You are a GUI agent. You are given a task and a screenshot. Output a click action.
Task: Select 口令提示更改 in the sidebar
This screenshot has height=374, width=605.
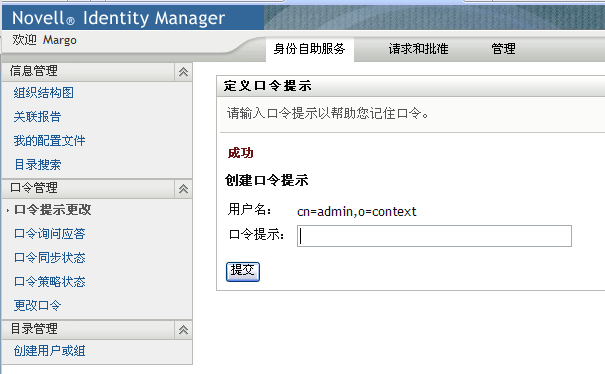(x=52, y=210)
